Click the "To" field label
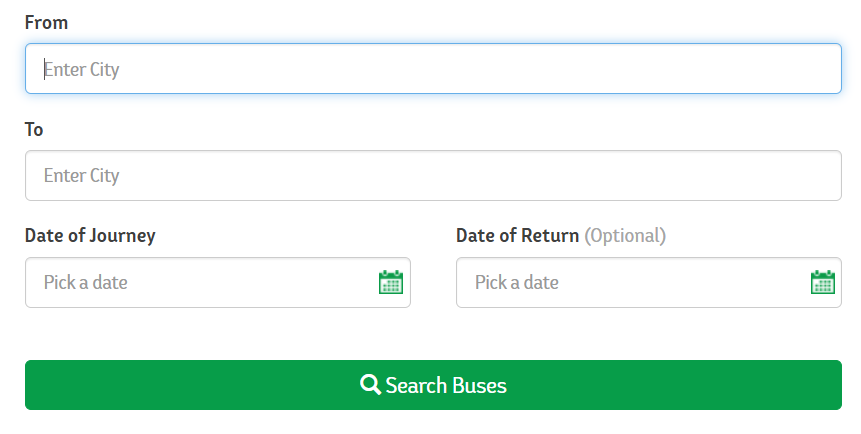The width and height of the screenshot is (861, 434). pos(34,130)
